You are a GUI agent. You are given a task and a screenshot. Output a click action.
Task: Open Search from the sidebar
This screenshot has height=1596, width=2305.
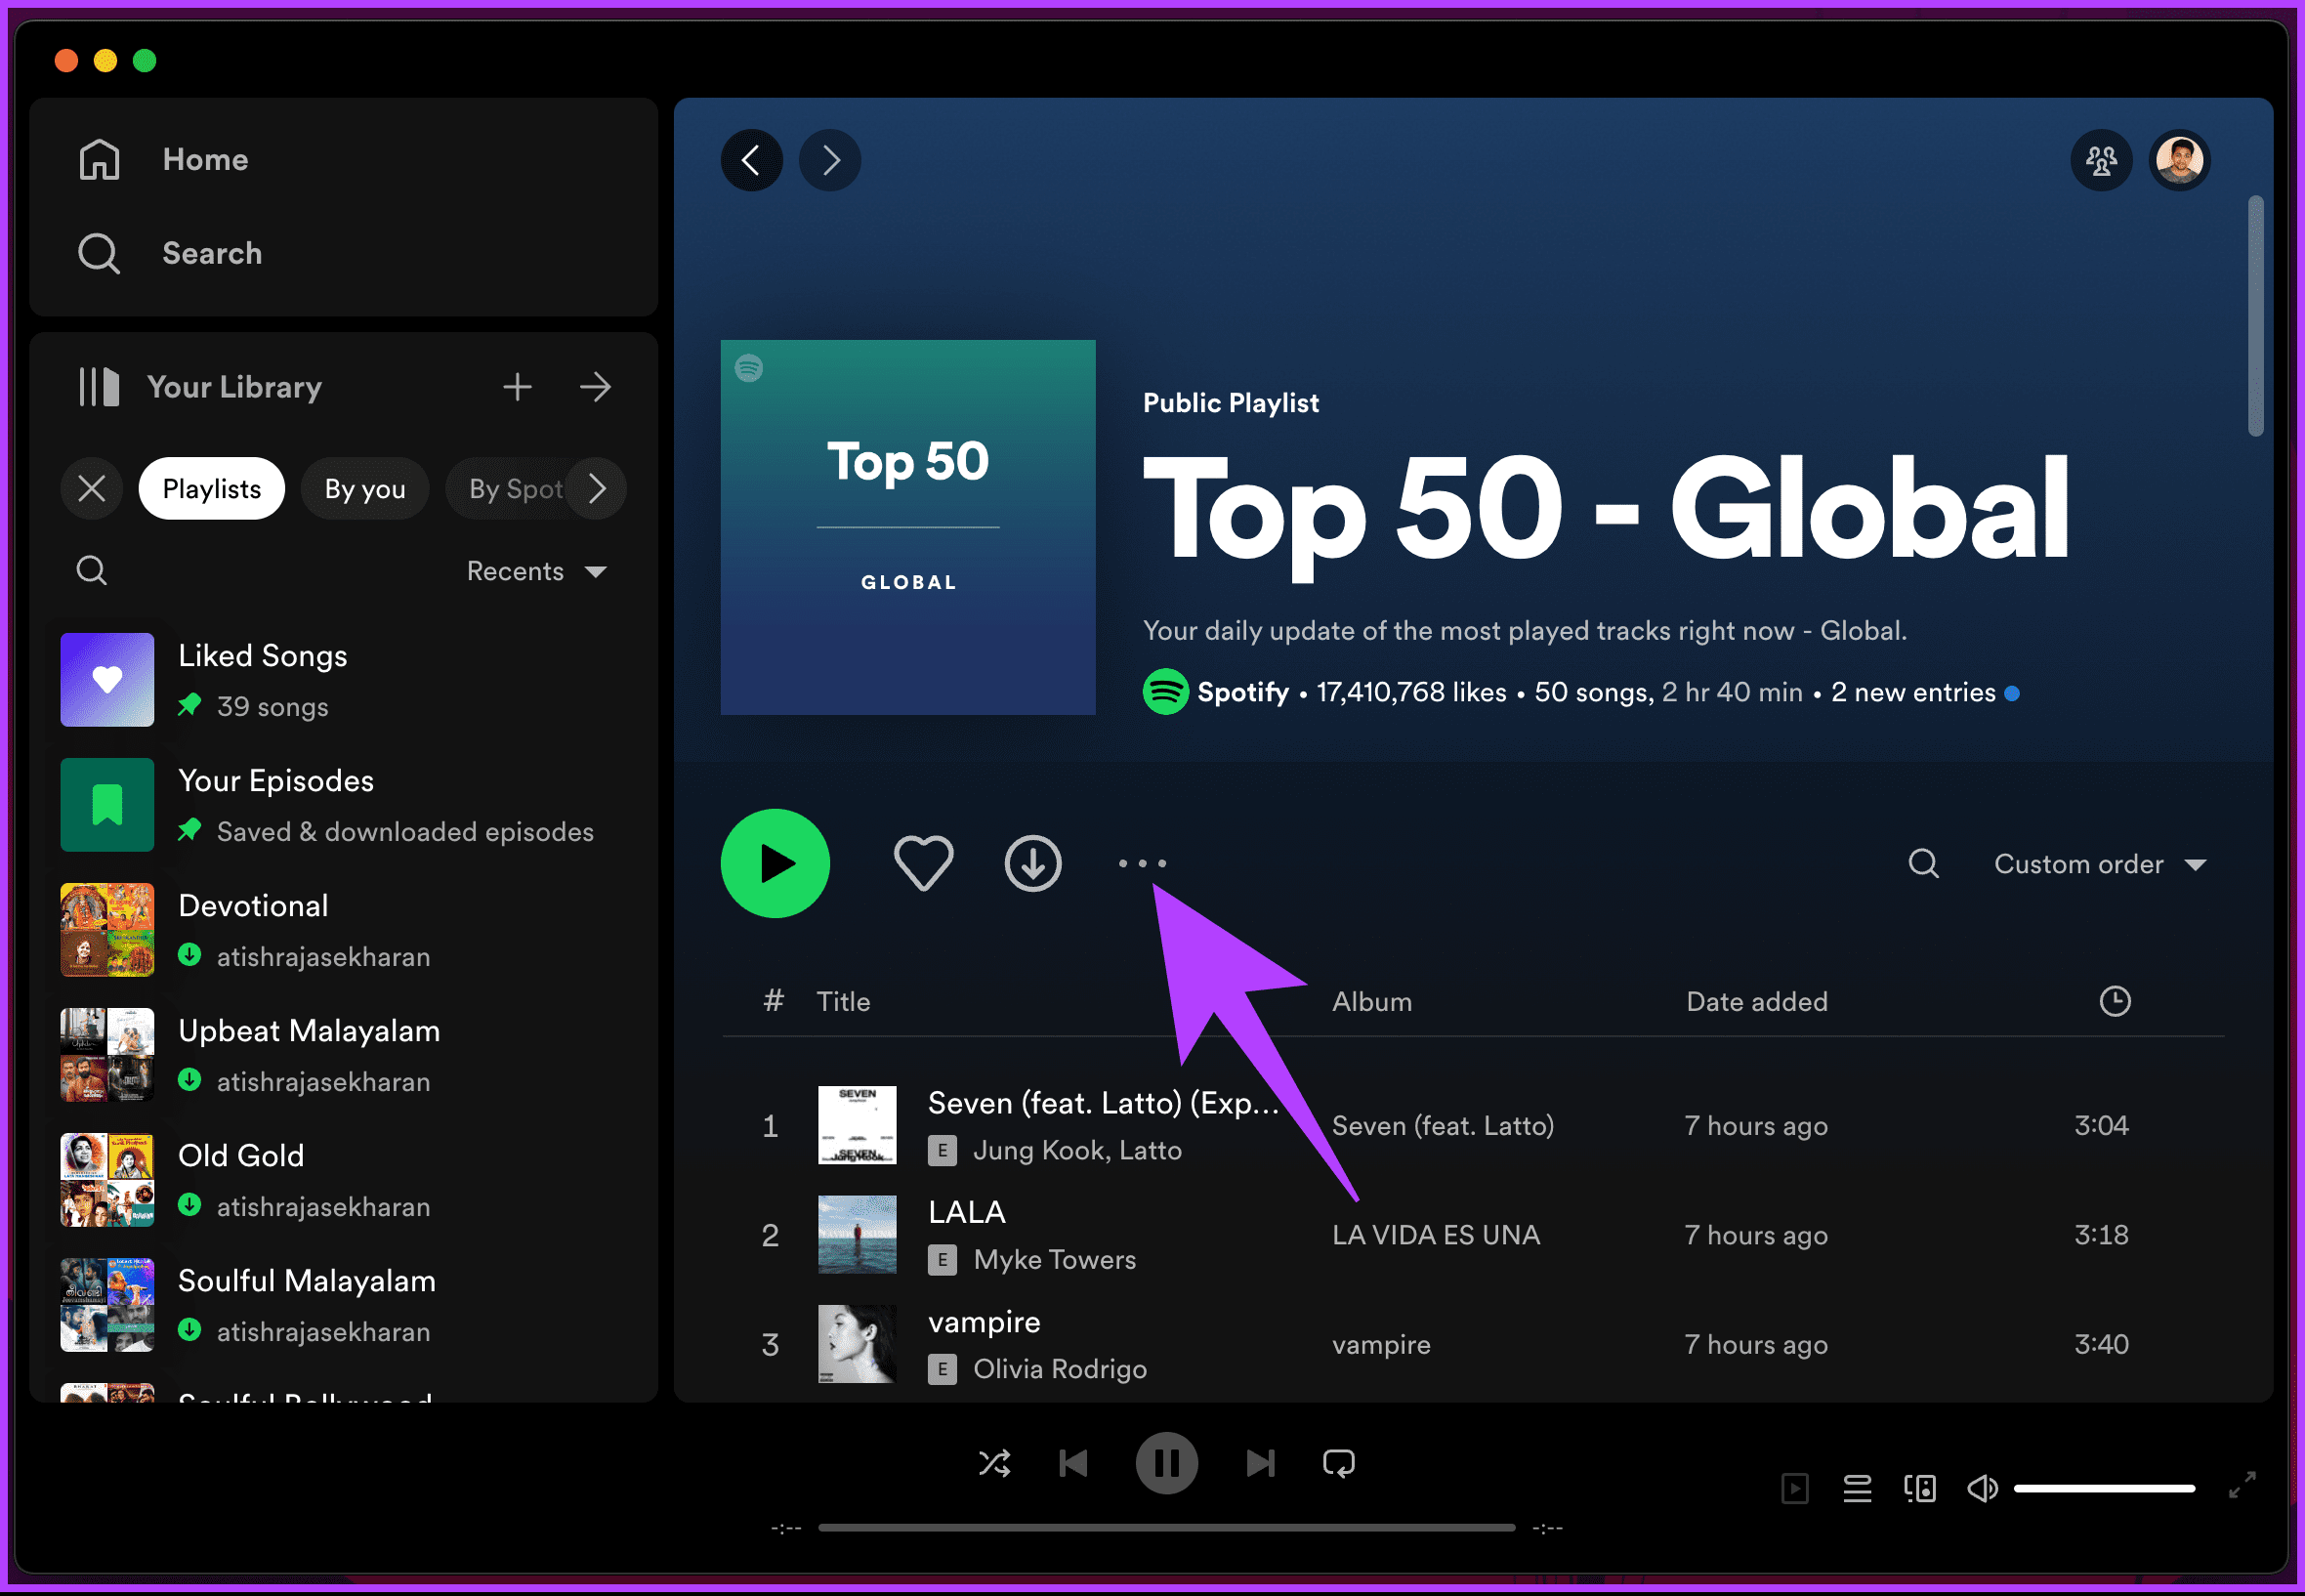(170, 253)
